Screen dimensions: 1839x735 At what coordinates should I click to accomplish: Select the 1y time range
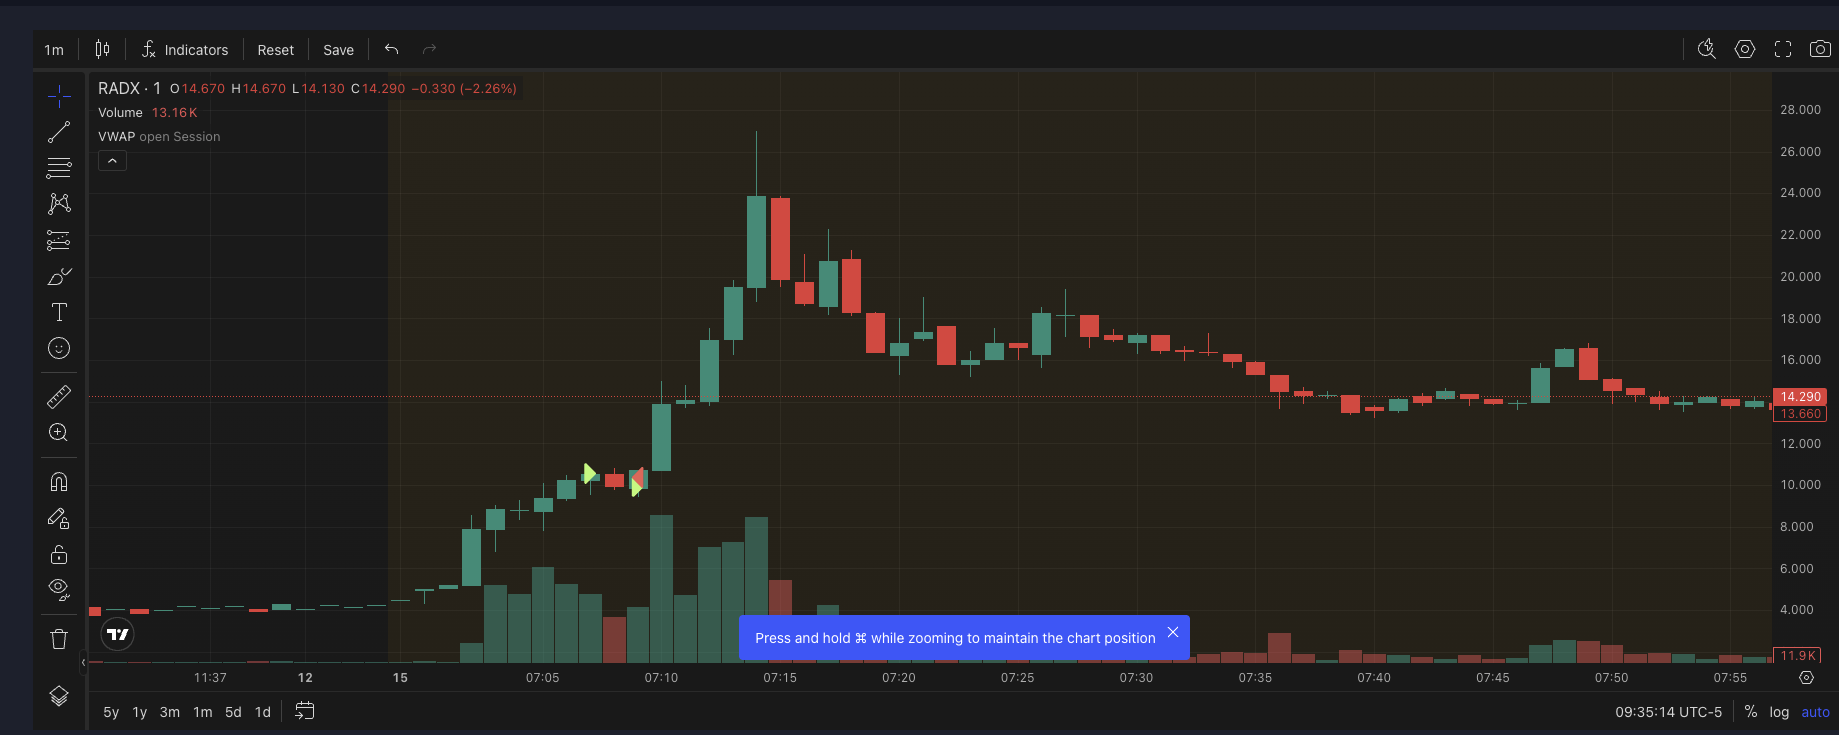coord(140,712)
